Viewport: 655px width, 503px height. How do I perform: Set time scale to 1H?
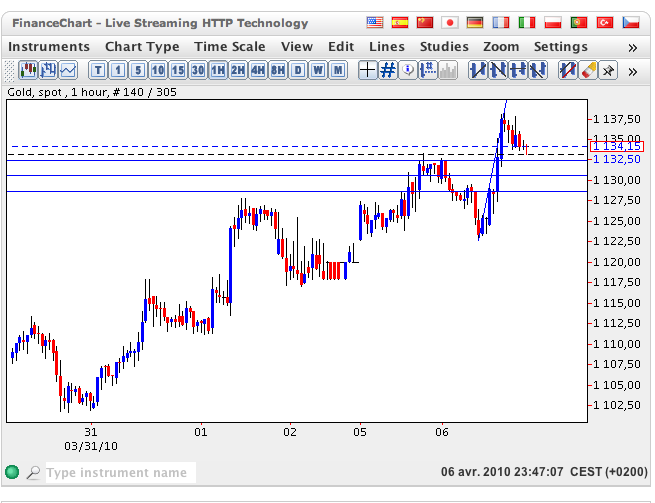point(218,69)
